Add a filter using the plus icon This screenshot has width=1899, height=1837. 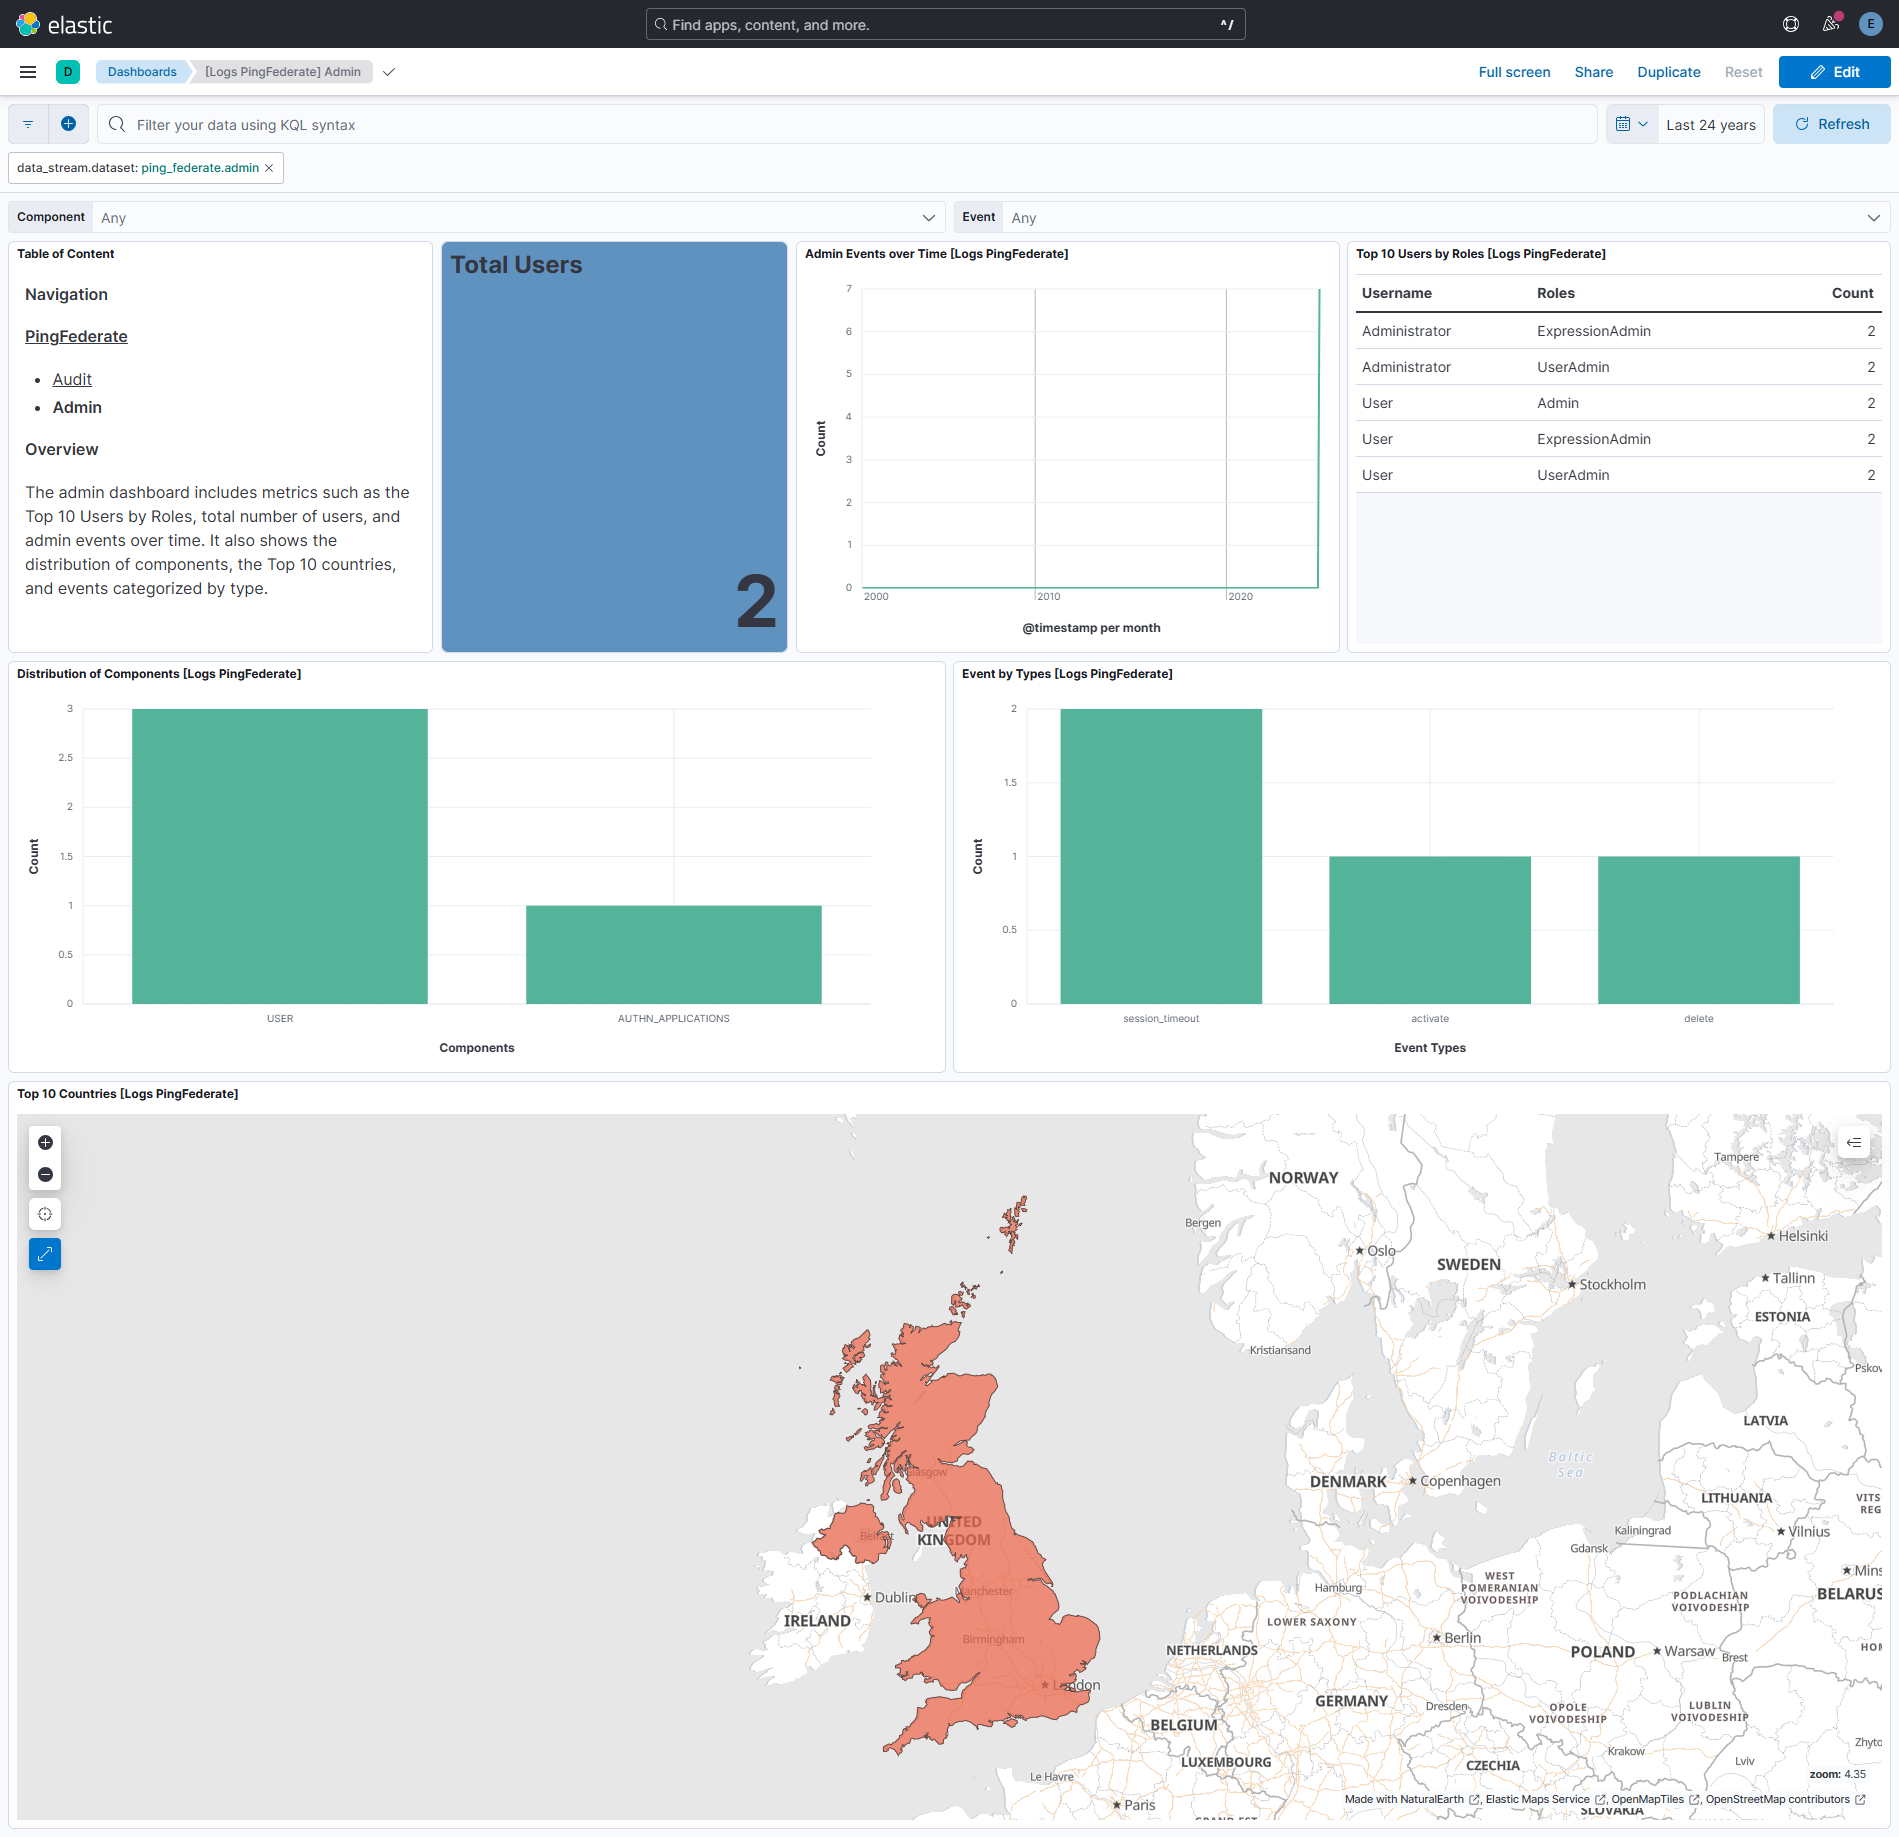tap(68, 123)
